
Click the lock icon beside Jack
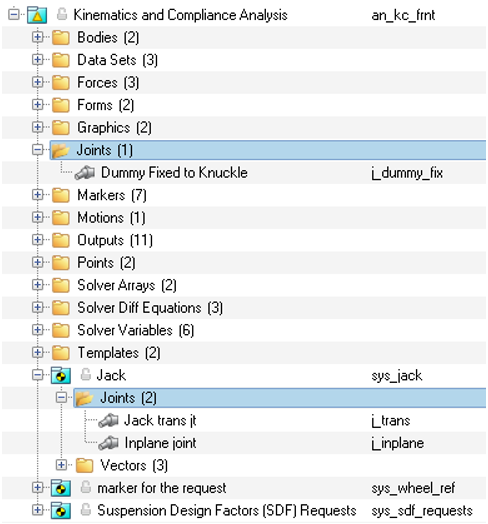point(86,374)
